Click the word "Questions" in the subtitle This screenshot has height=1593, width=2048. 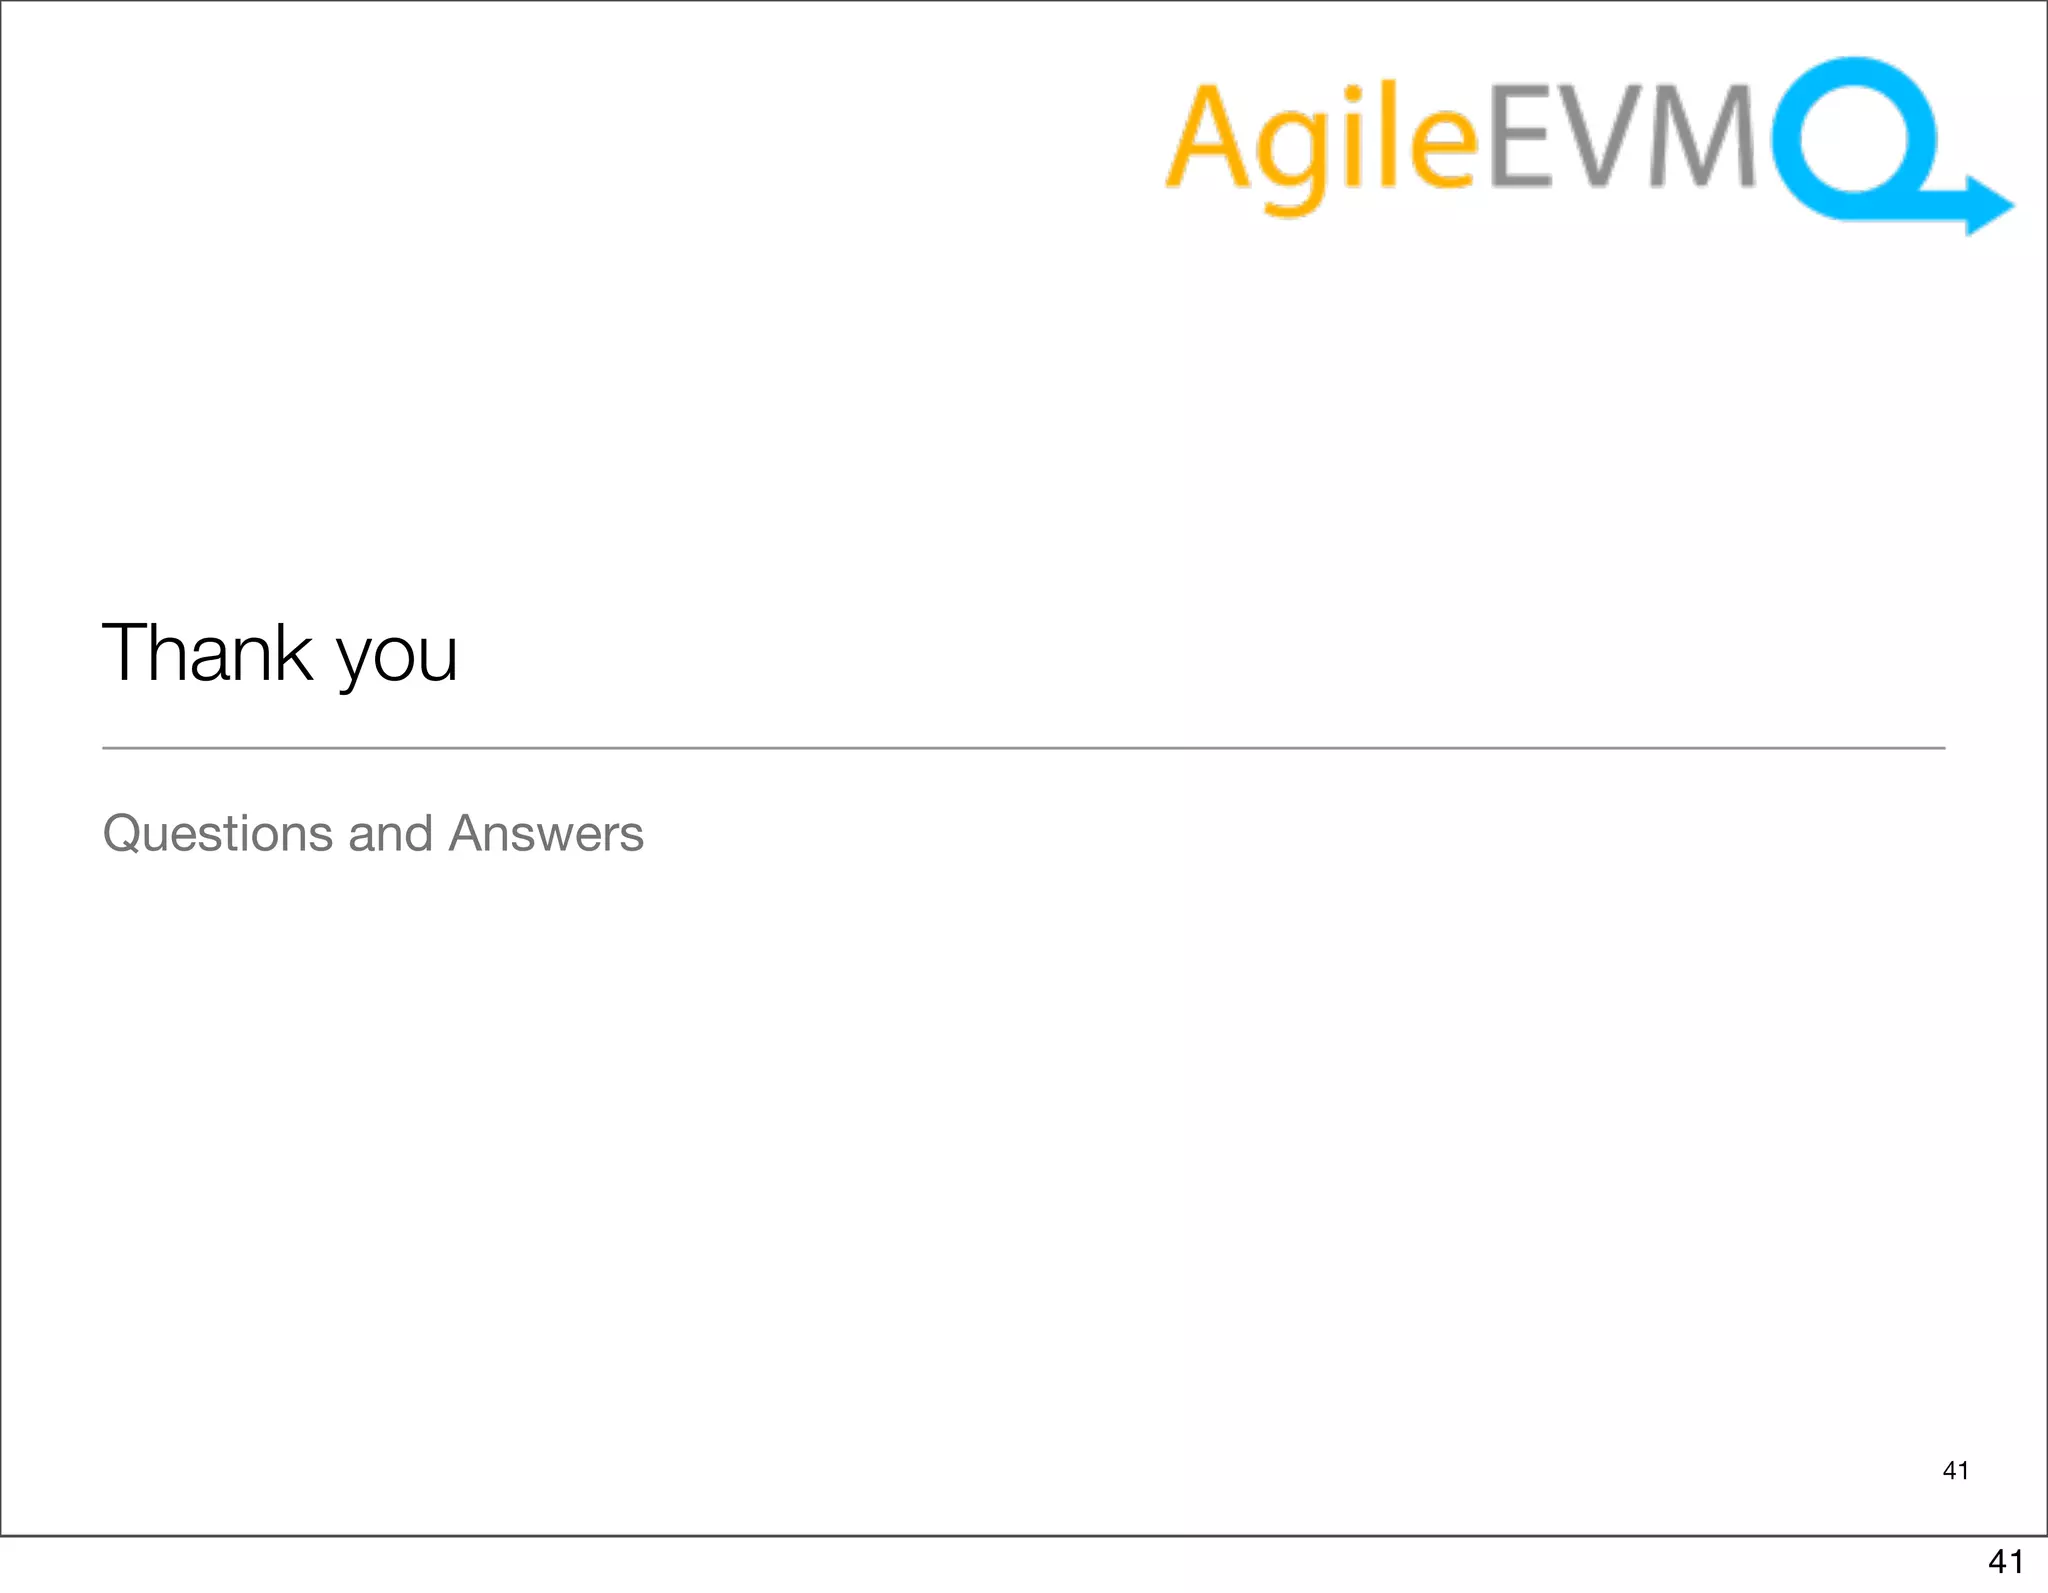217,833
